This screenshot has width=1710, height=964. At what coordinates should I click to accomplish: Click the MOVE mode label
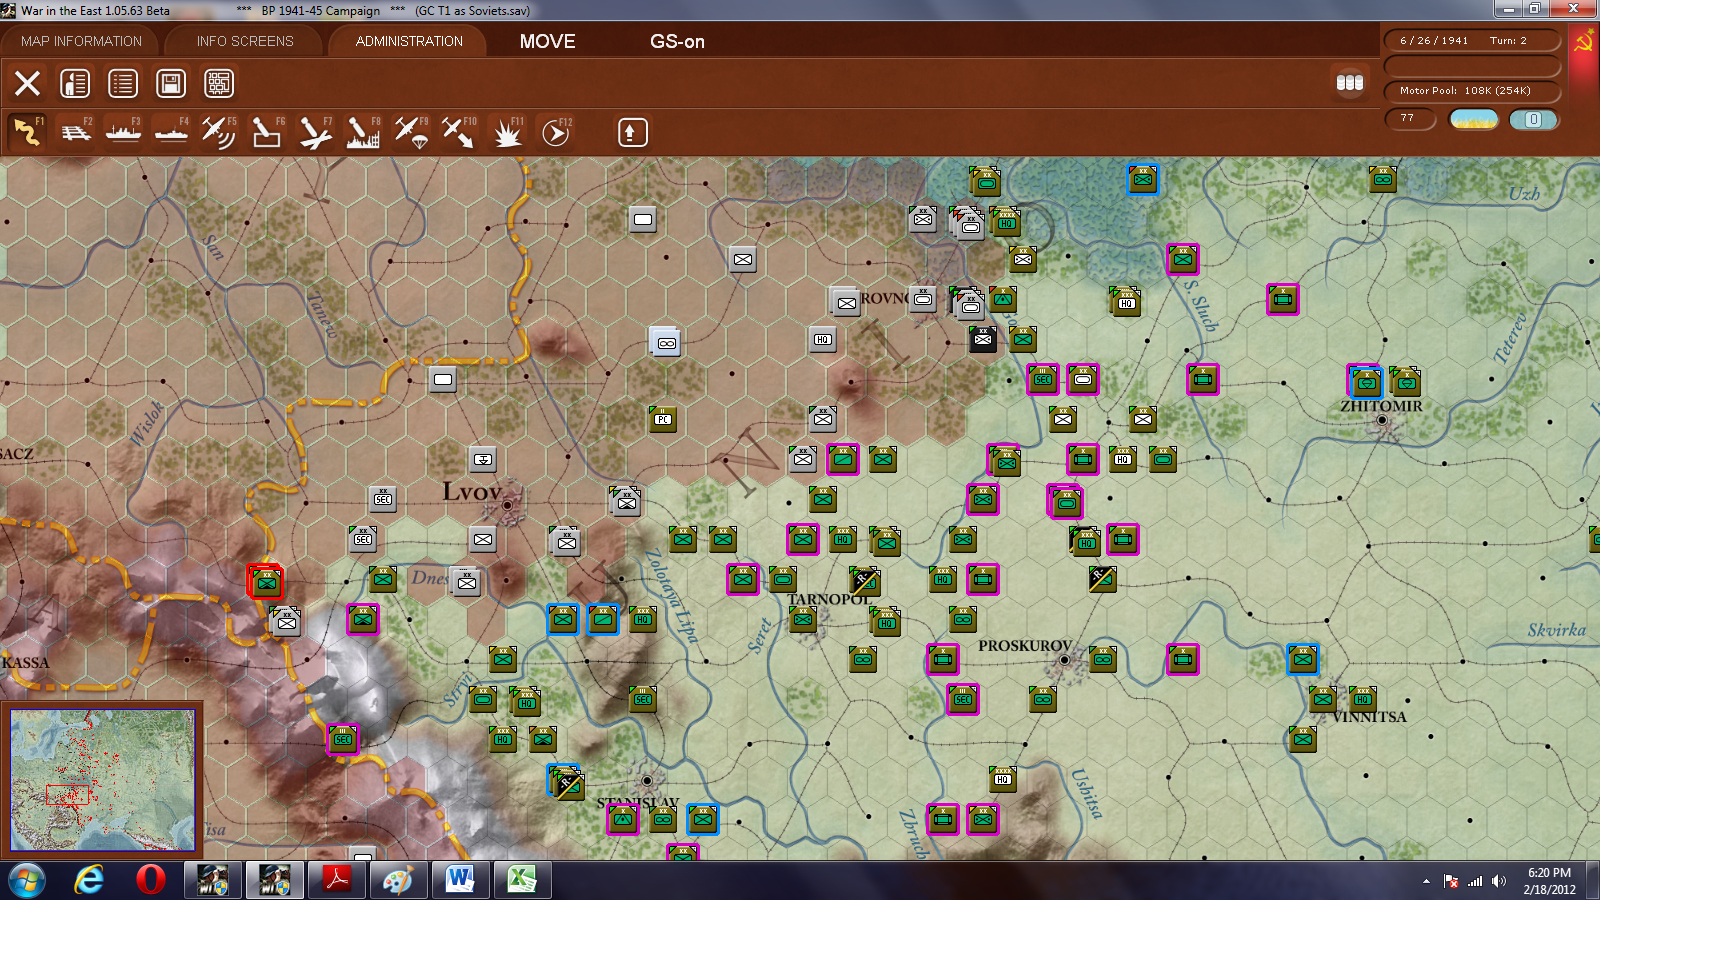tap(547, 41)
